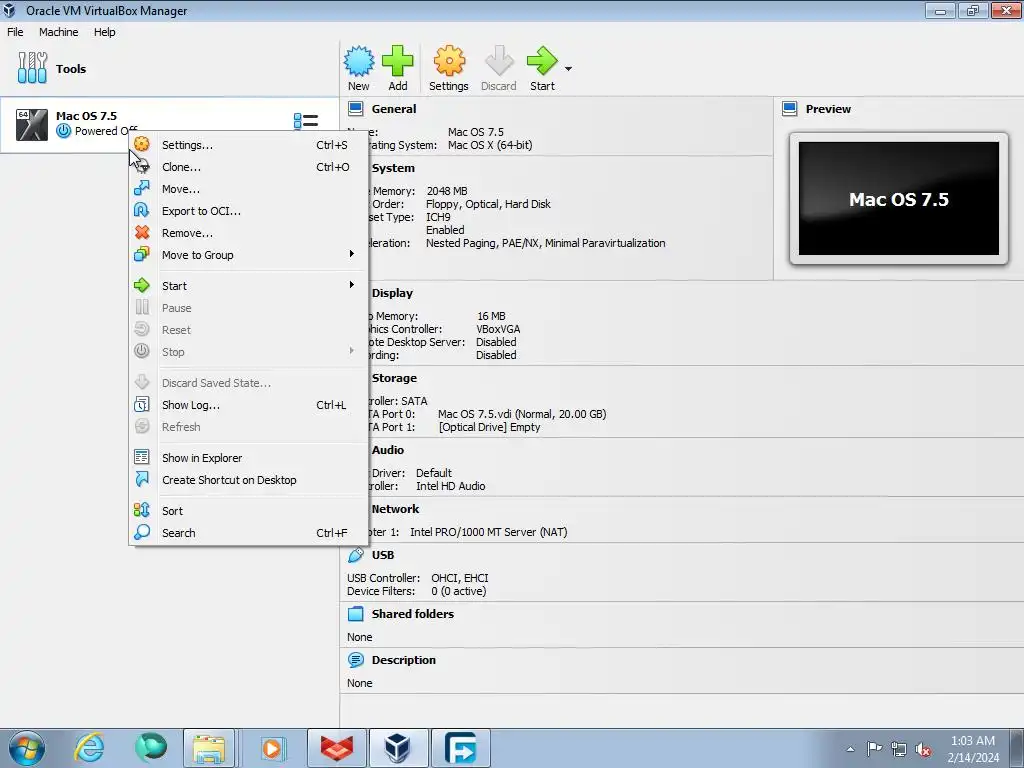Image resolution: width=1024 pixels, height=768 pixels.
Task: Open Windows Explorer folder taskbar icon
Action: [x=209, y=748]
